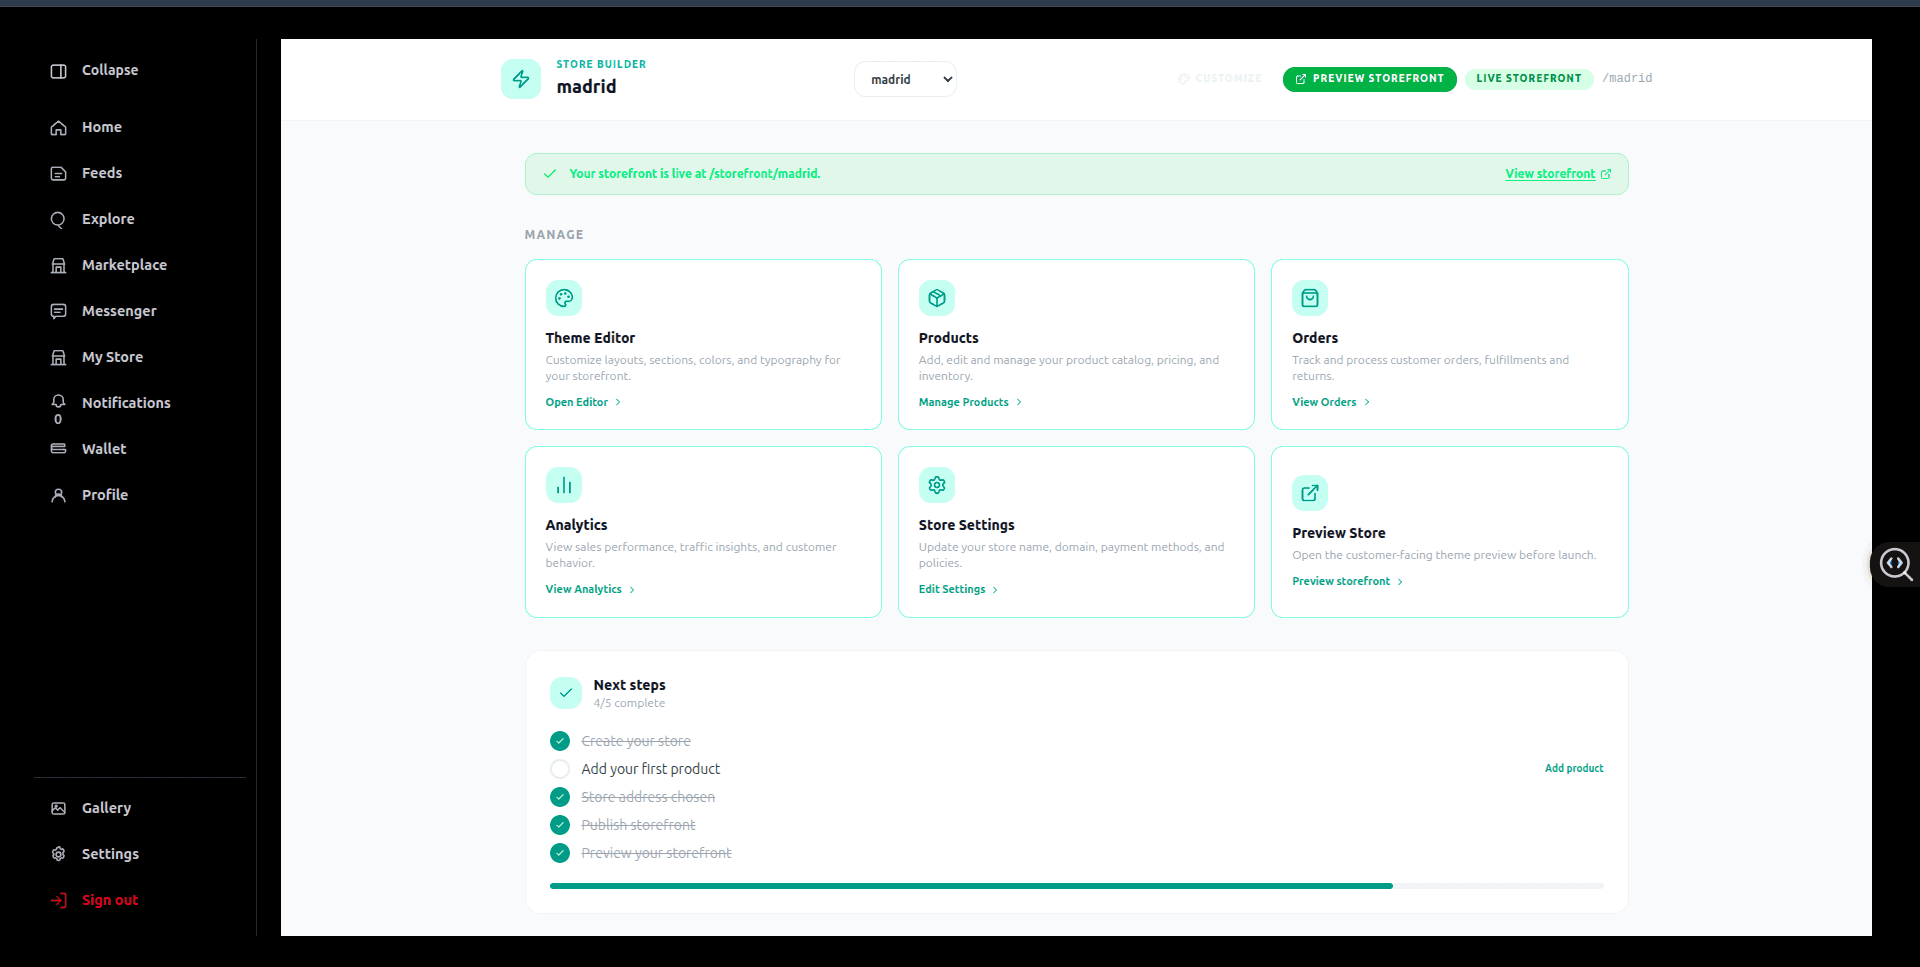This screenshot has width=1920, height=967.
Task: Click the Store Settings gear icon
Action: [937, 485]
